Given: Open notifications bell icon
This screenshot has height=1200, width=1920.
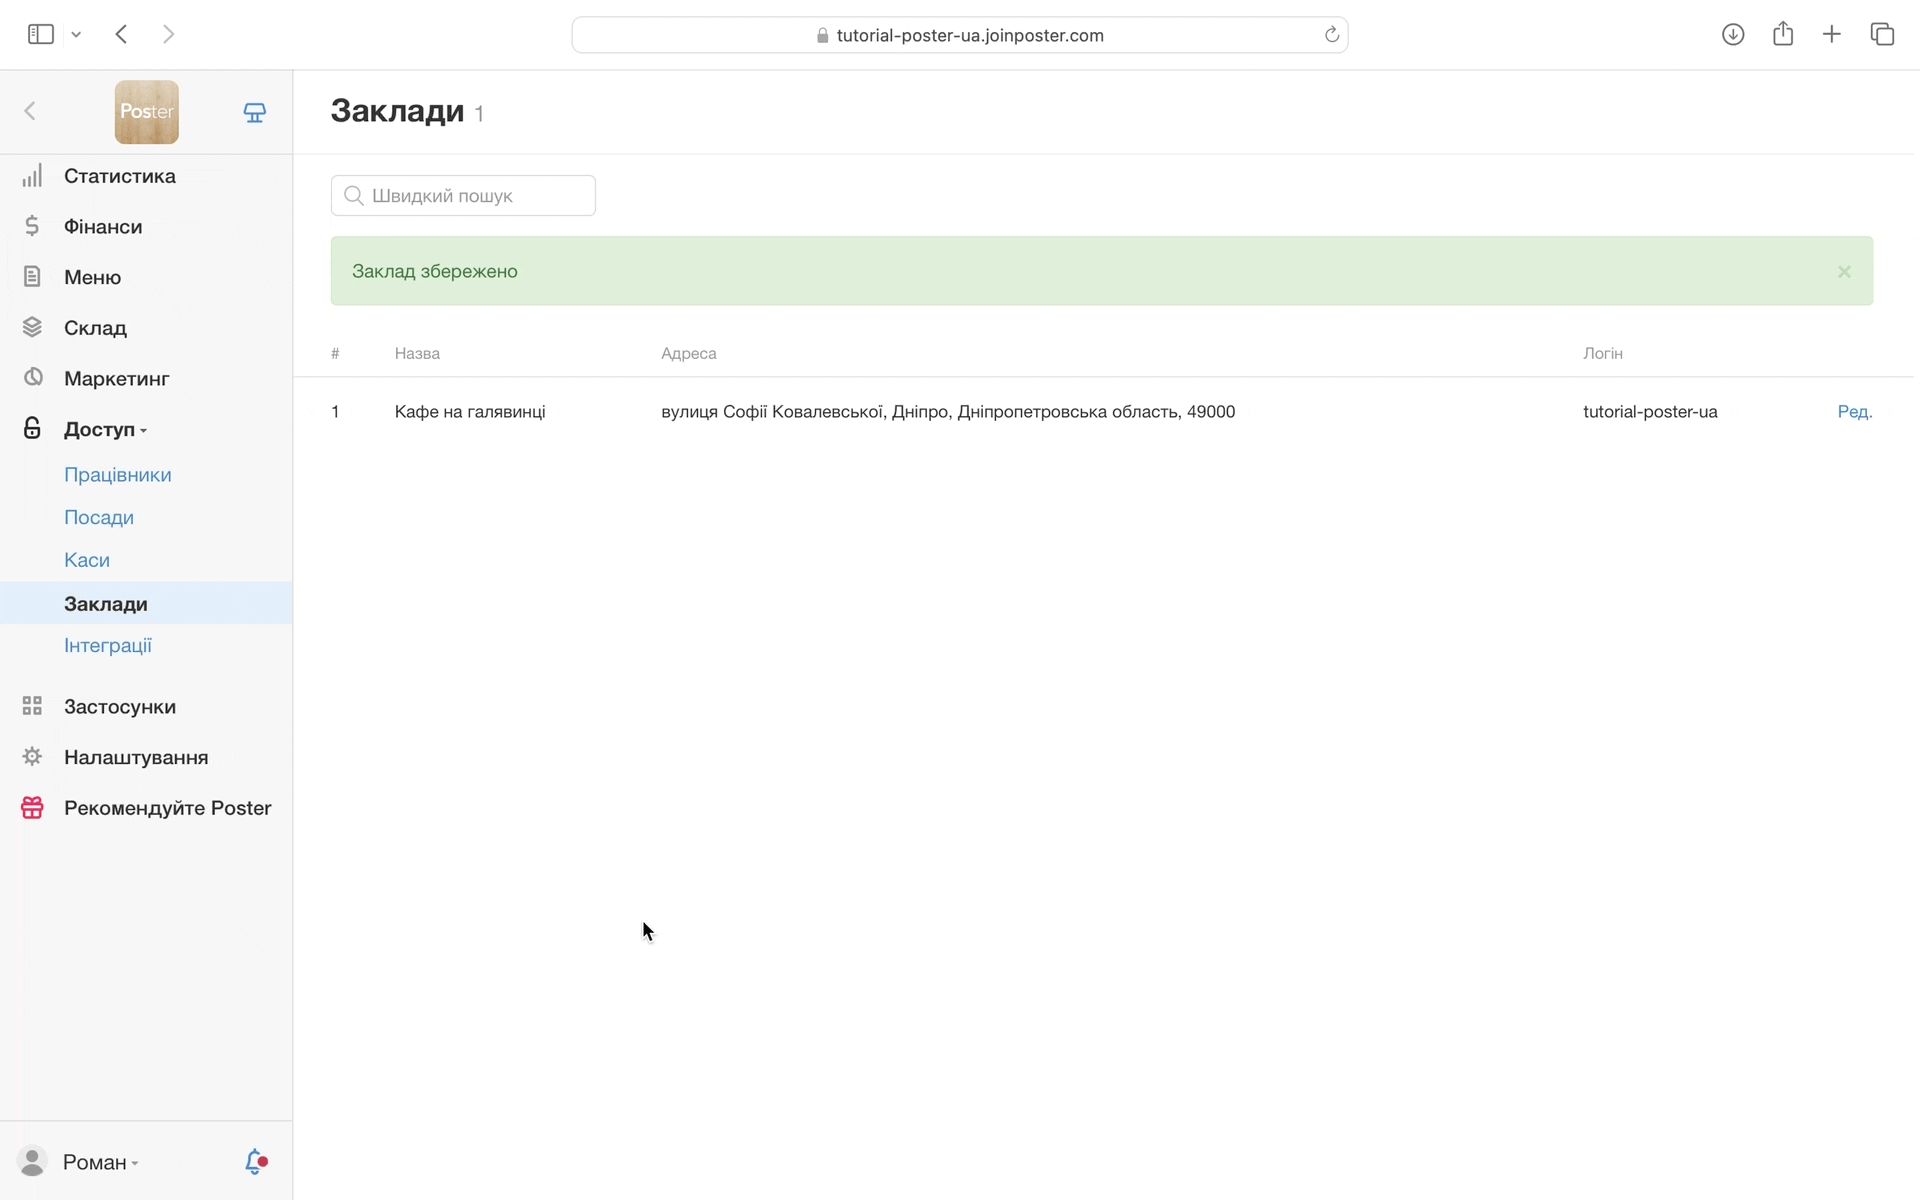Looking at the screenshot, I should click(x=256, y=1161).
